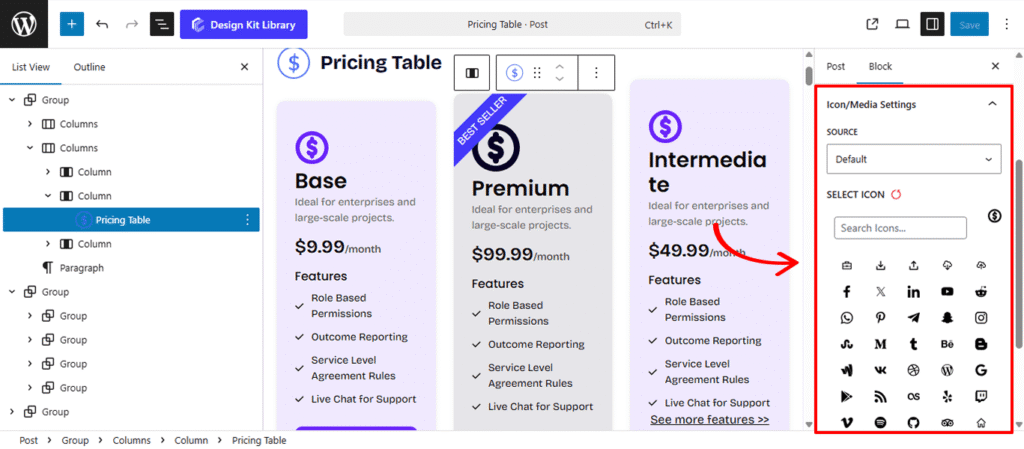Toggle the document overview list view

point(162,24)
